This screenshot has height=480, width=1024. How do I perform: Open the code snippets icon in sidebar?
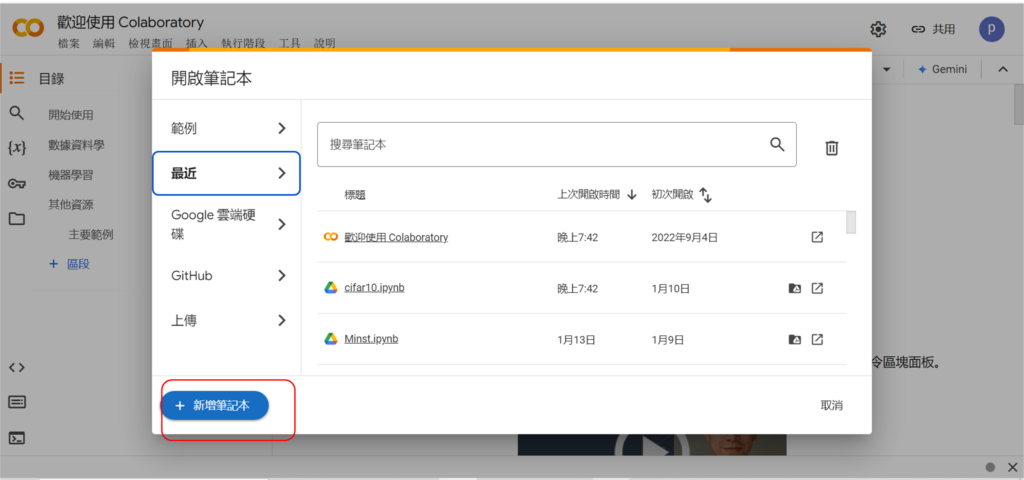[x=16, y=367]
